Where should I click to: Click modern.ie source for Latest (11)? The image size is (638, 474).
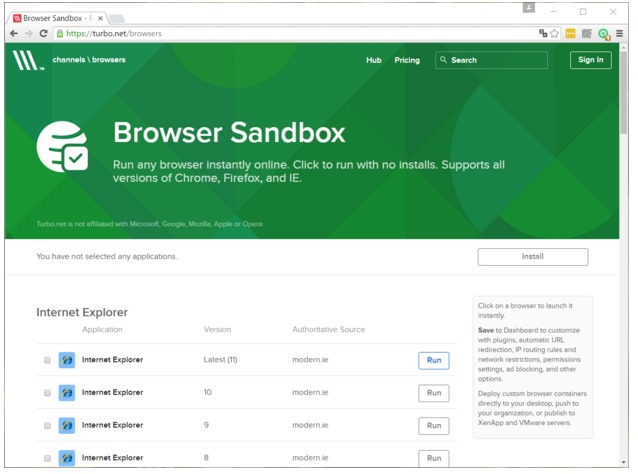pyautogui.click(x=310, y=360)
